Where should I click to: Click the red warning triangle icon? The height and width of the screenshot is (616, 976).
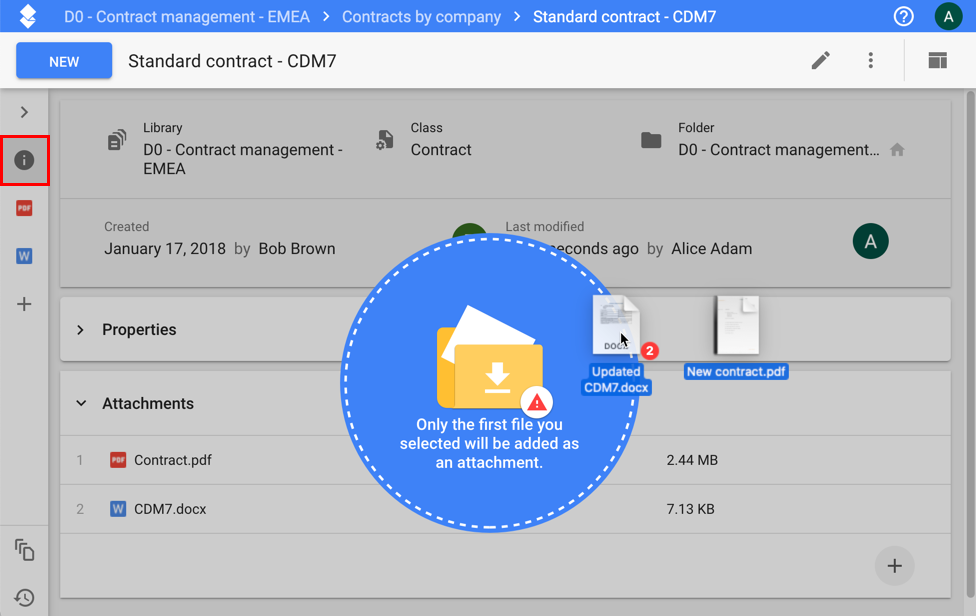pyautogui.click(x=537, y=403)
